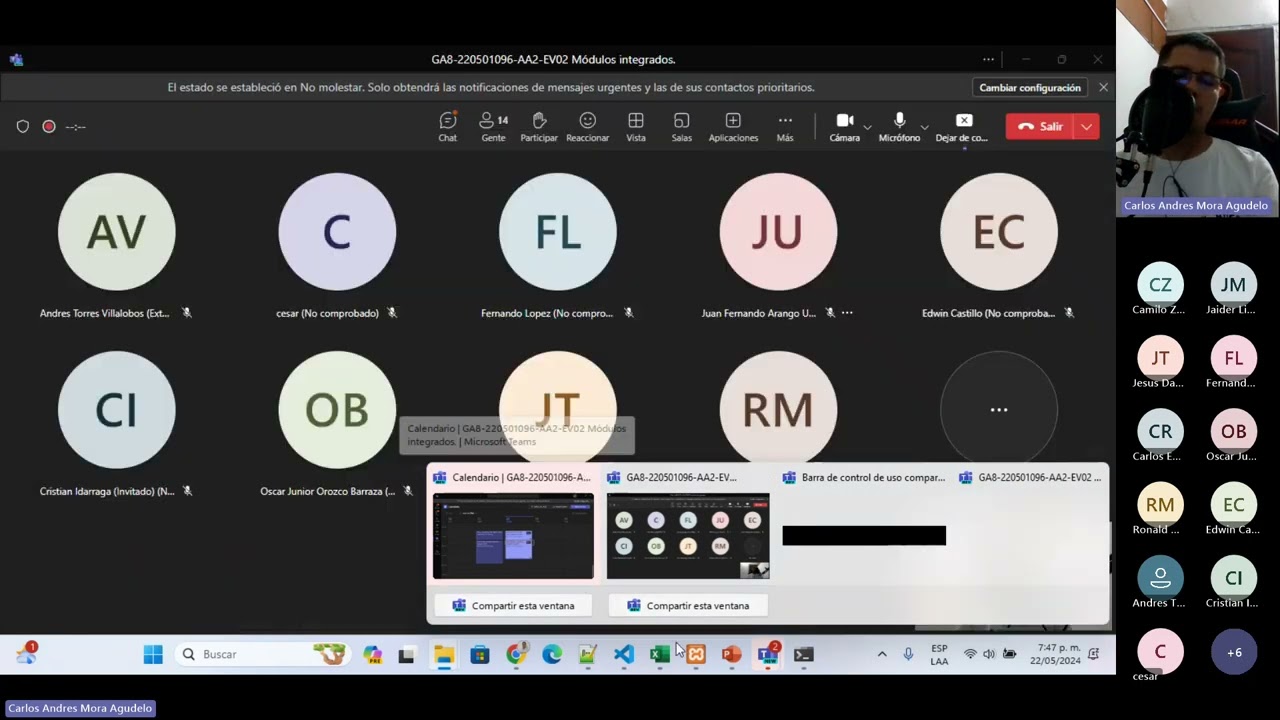Leave the meeting with Salir
Screen dimensions: 1280x720
click(1040, 127)
